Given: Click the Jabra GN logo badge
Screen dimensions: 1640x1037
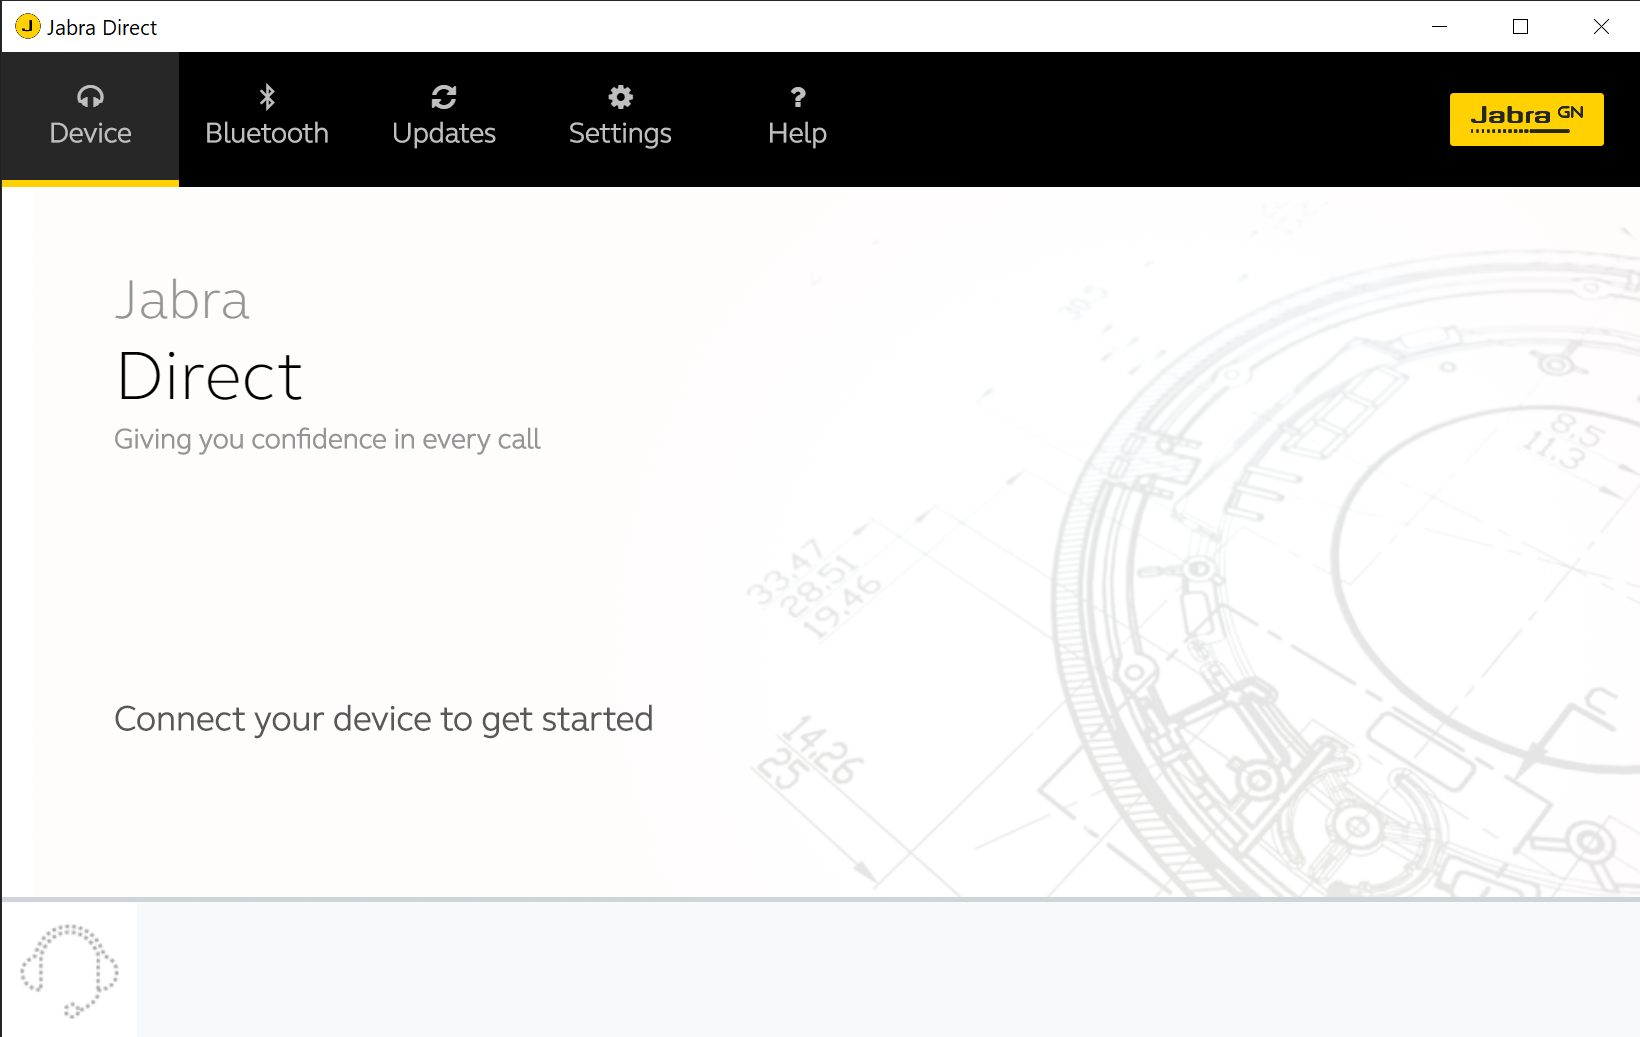Looking at the screenshot, I should tap(1526, 118).
